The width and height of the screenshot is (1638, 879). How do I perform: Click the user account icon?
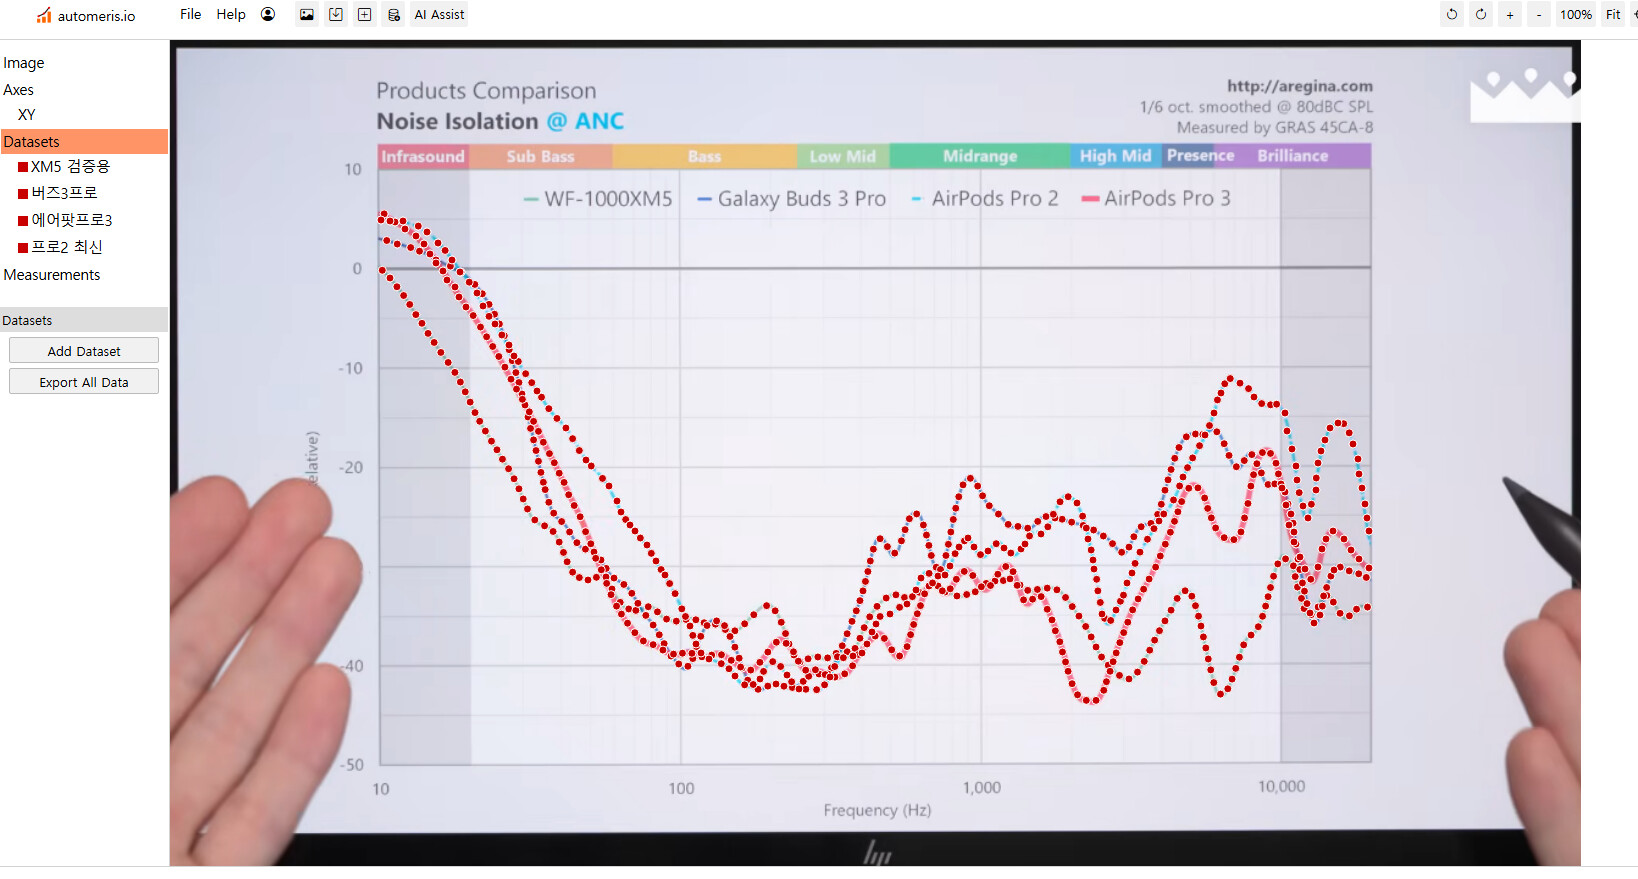click(x=268, y=14)
